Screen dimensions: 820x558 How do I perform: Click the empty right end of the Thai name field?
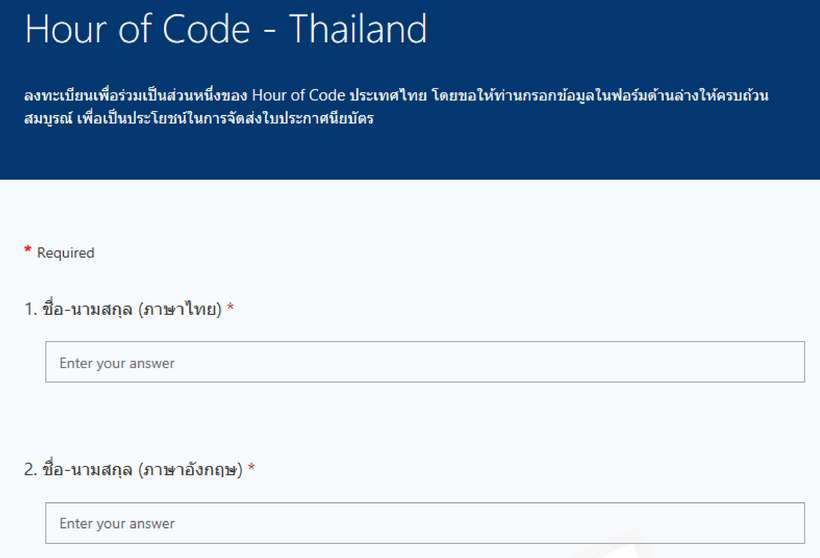coord(760,362)
